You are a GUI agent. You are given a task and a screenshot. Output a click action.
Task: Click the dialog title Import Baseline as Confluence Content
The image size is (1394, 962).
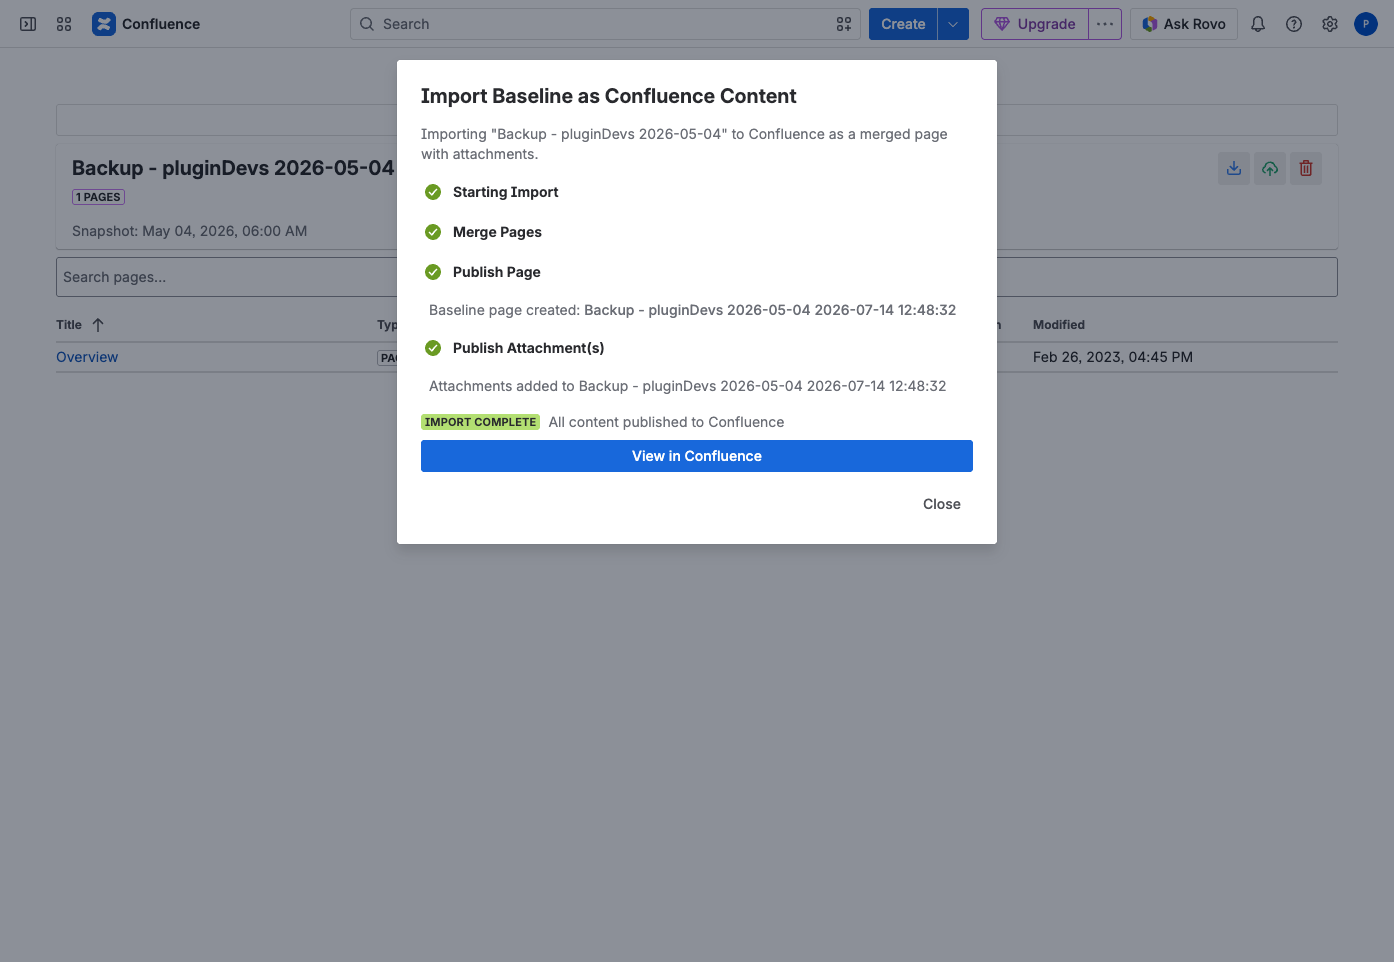(608, 96)
